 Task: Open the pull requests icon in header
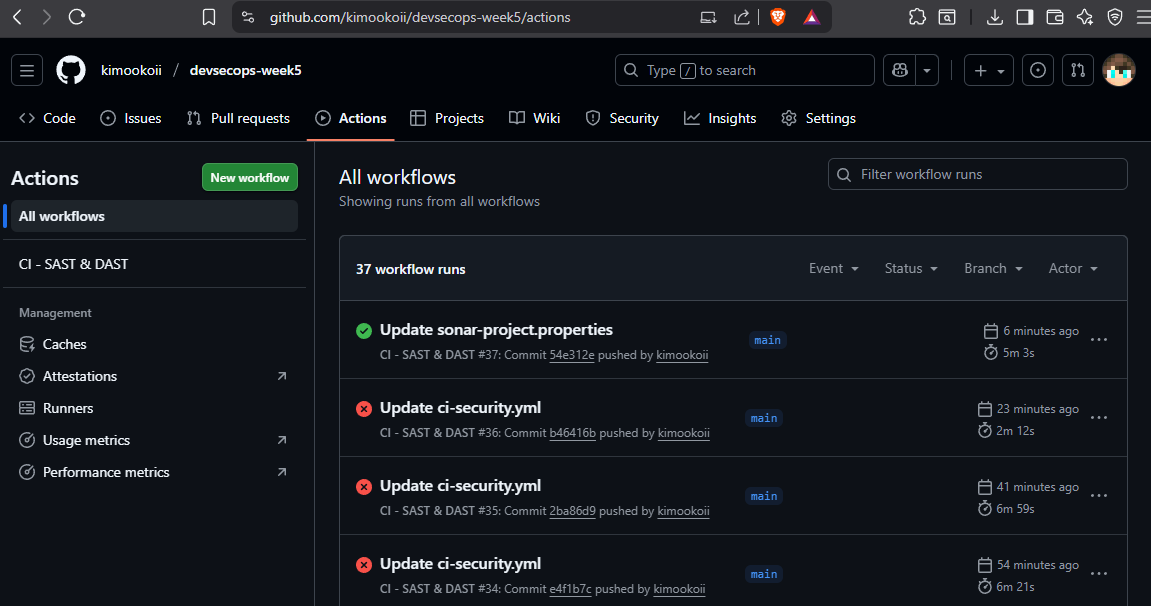tap(1077, 70)
